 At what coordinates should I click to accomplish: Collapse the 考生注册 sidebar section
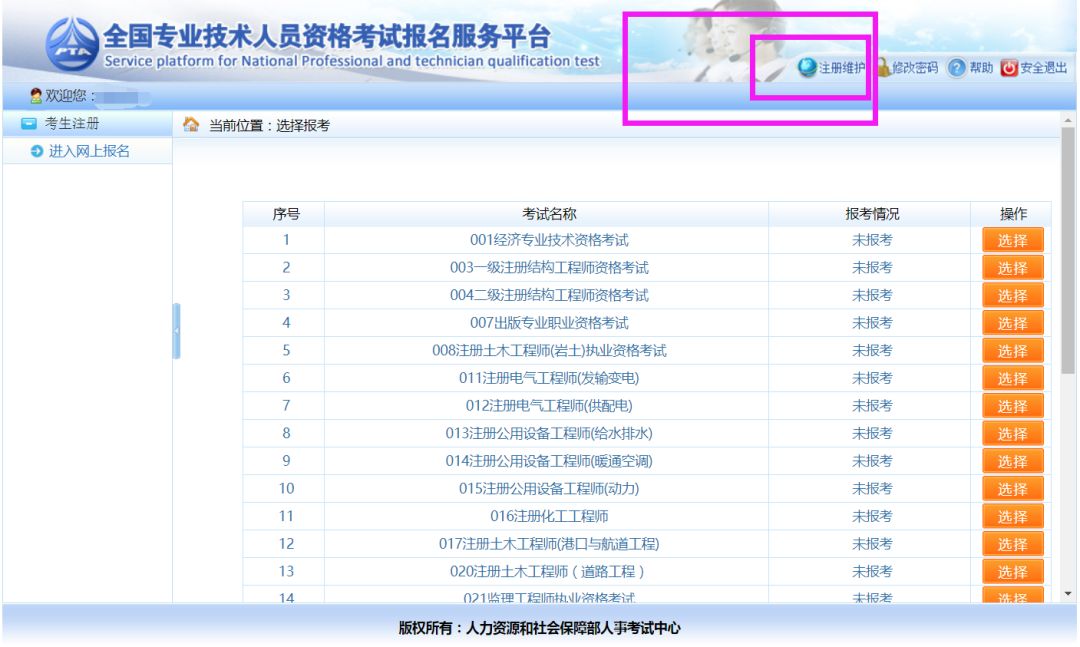29,124
